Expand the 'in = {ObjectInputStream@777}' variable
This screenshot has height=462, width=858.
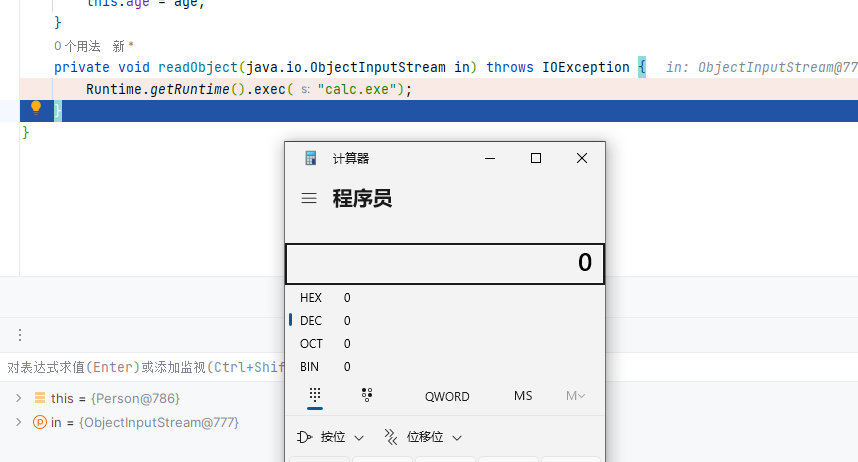tap(19, 423)
